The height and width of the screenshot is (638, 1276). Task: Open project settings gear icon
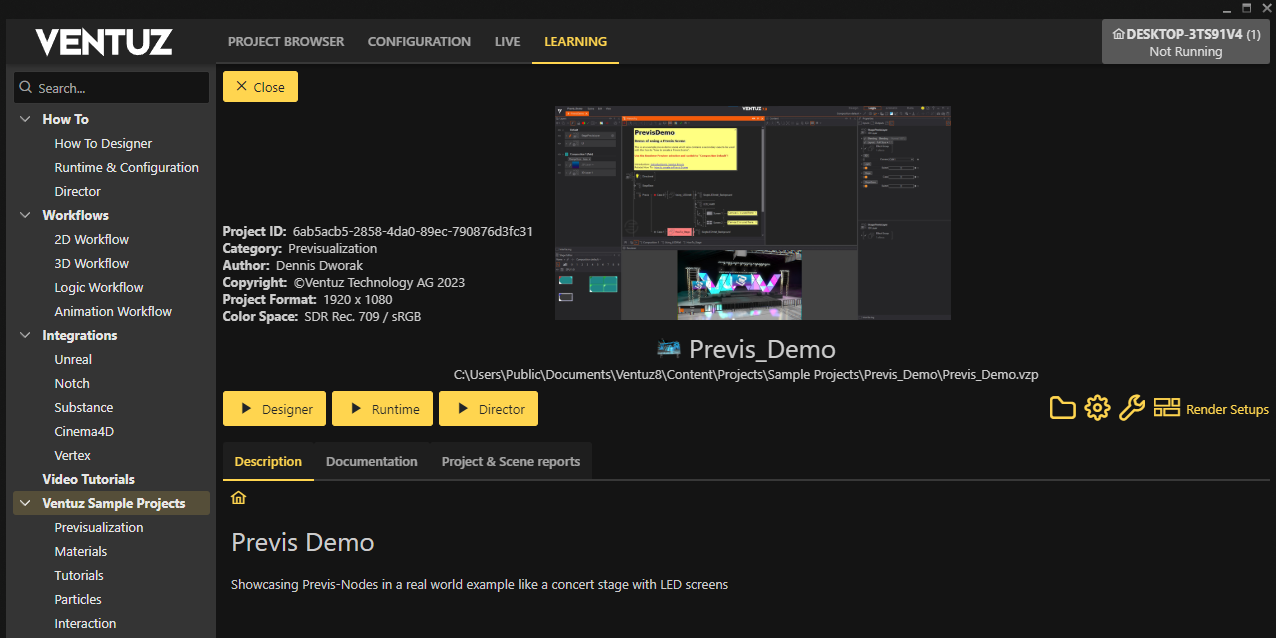[x=1097, y=408]
